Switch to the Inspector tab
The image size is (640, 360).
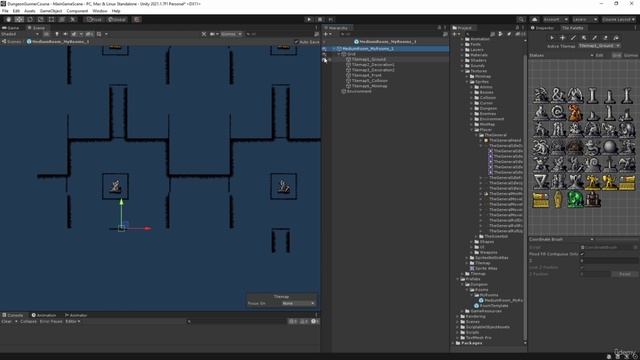(x=542, y=28)
